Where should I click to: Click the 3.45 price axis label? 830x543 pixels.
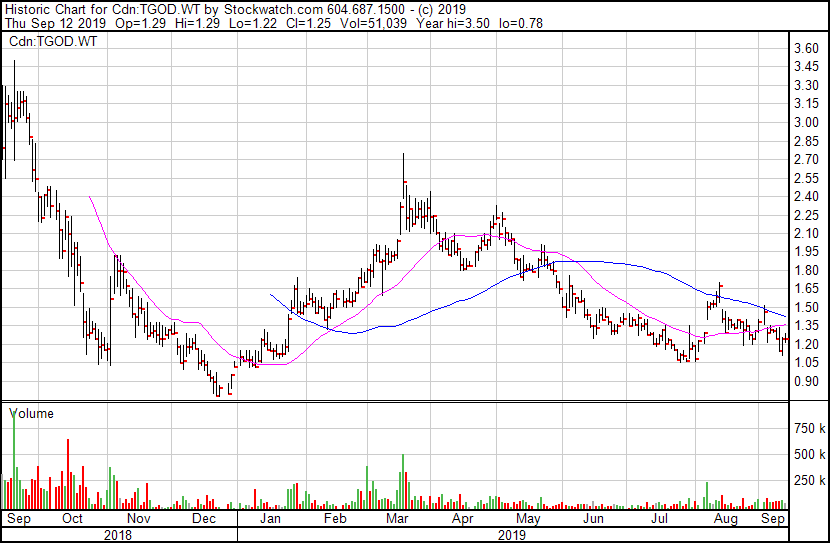point(807,67)
